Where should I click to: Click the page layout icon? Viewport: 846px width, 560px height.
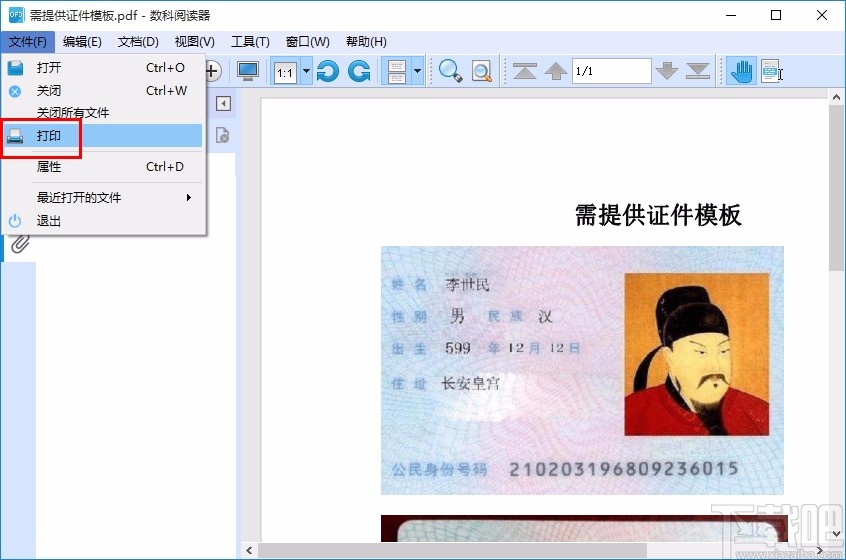397,72
